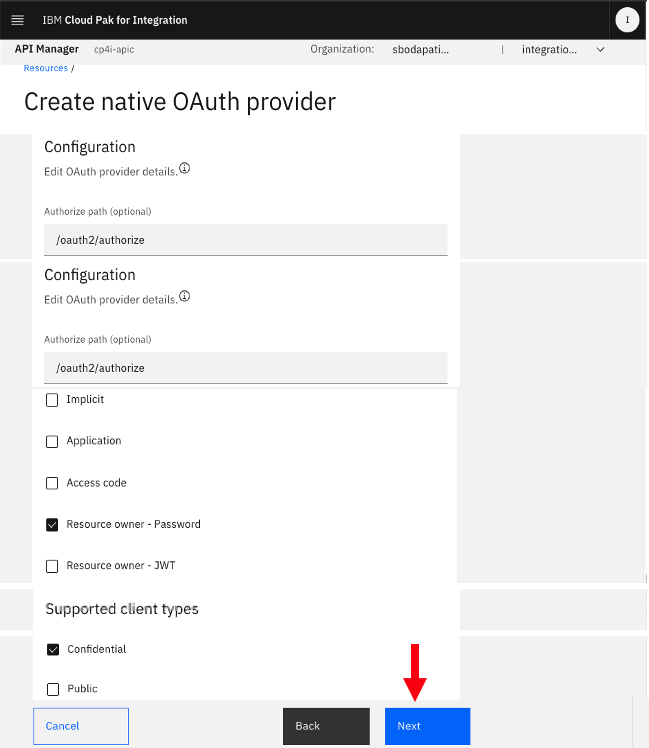Click the Cancel button
The height and width of the screenshot is (748, 649).
click(x=81, y=726)
